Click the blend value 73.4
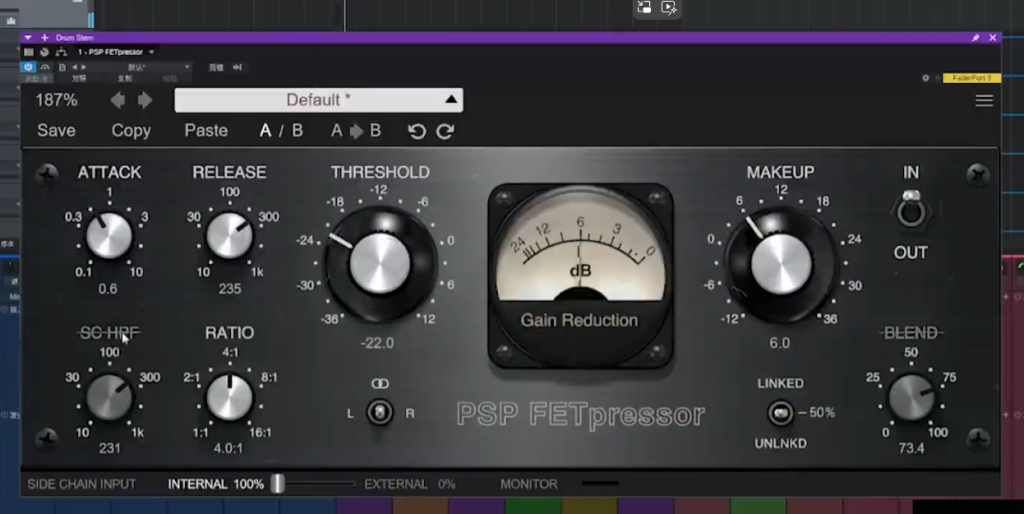 point(911,449)
